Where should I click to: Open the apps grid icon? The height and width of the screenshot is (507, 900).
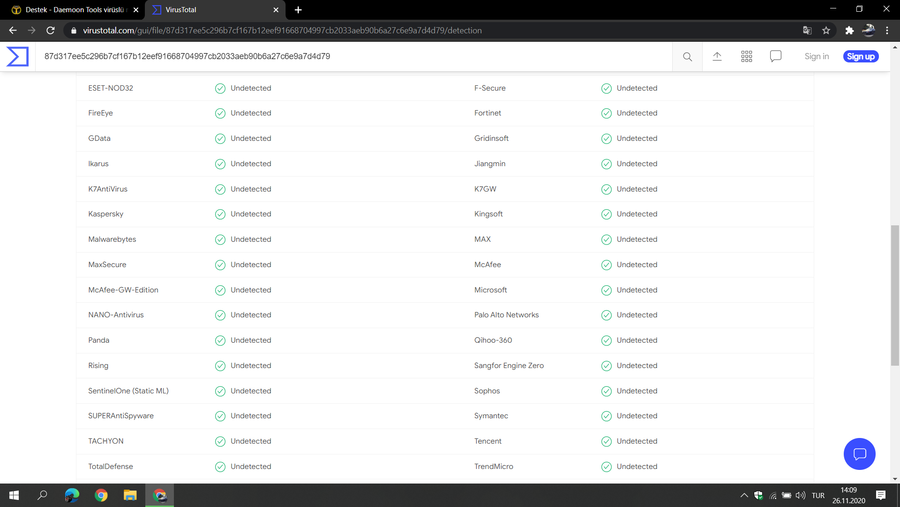(746, 56)
